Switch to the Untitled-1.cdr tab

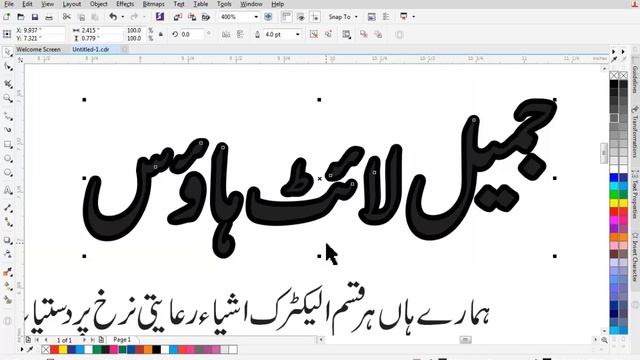91,49
